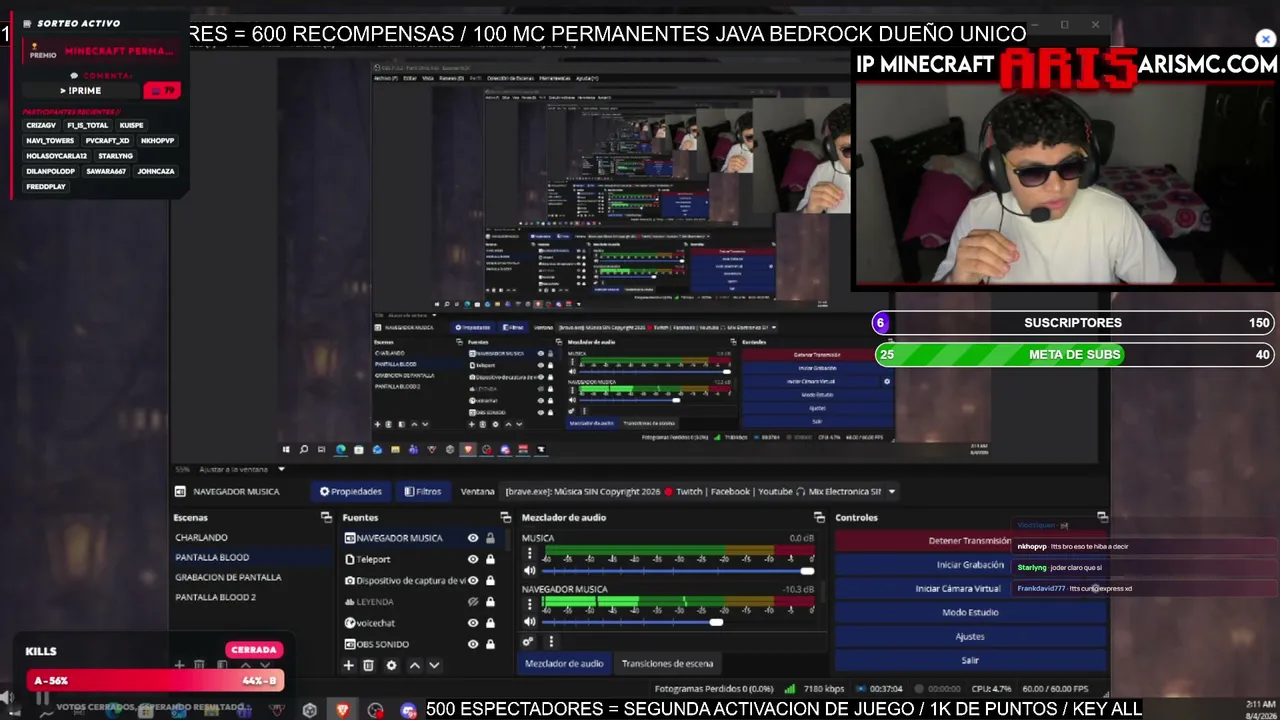
Task: Toggle lock on NAVEGADOR MUSICA source
Action: [490, 538]
